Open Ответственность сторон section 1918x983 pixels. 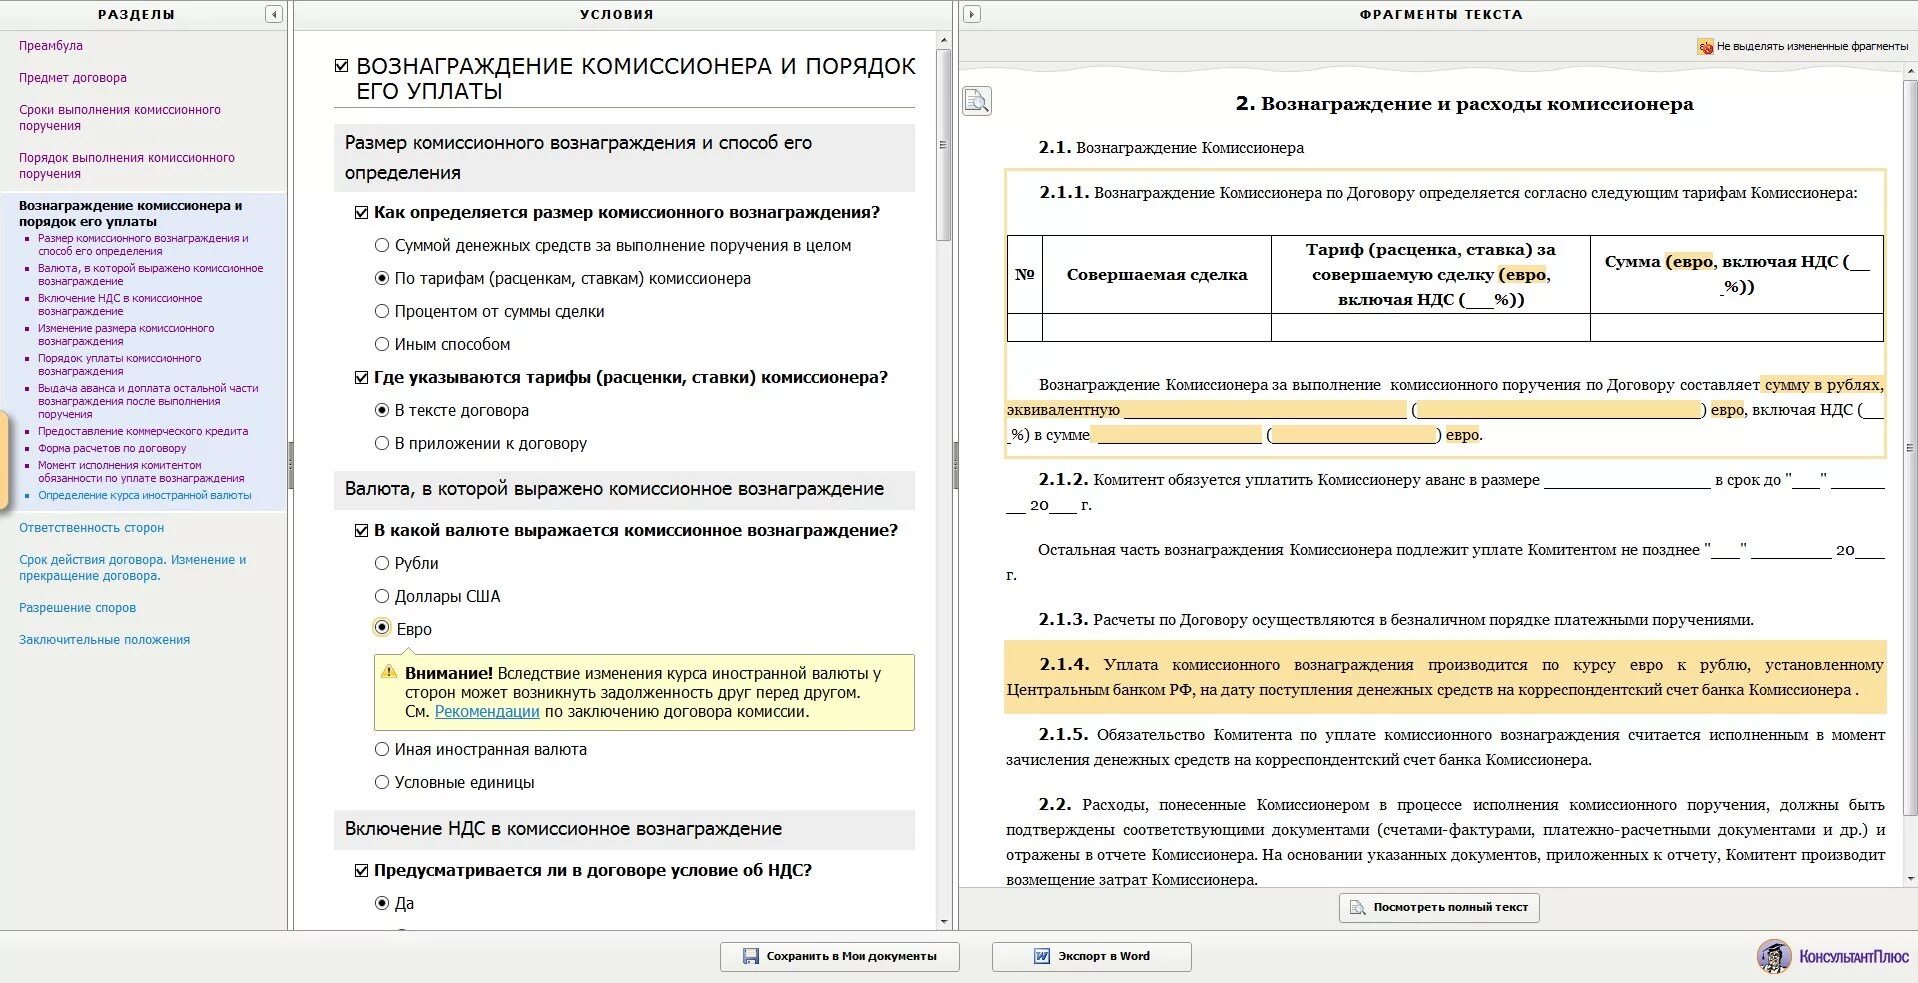point(91,528)
